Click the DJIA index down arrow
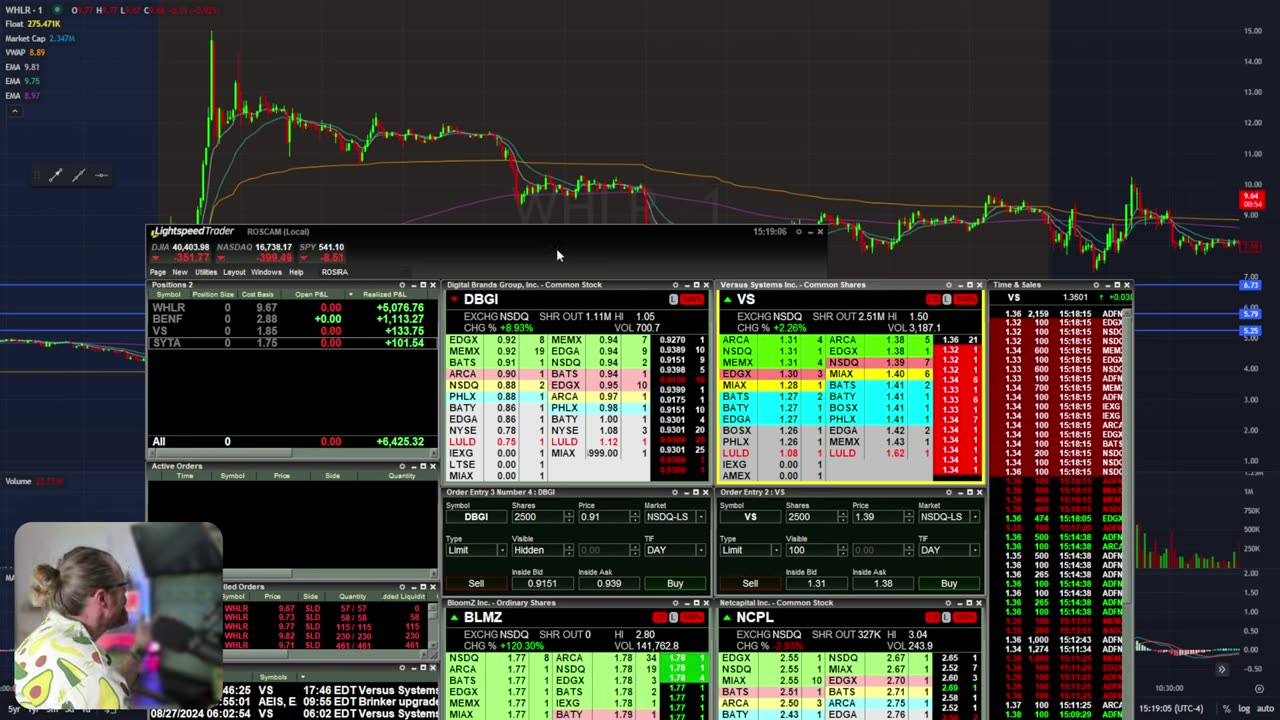The width and height of the screenshot is (1280, 720). [x=156, y=257]
